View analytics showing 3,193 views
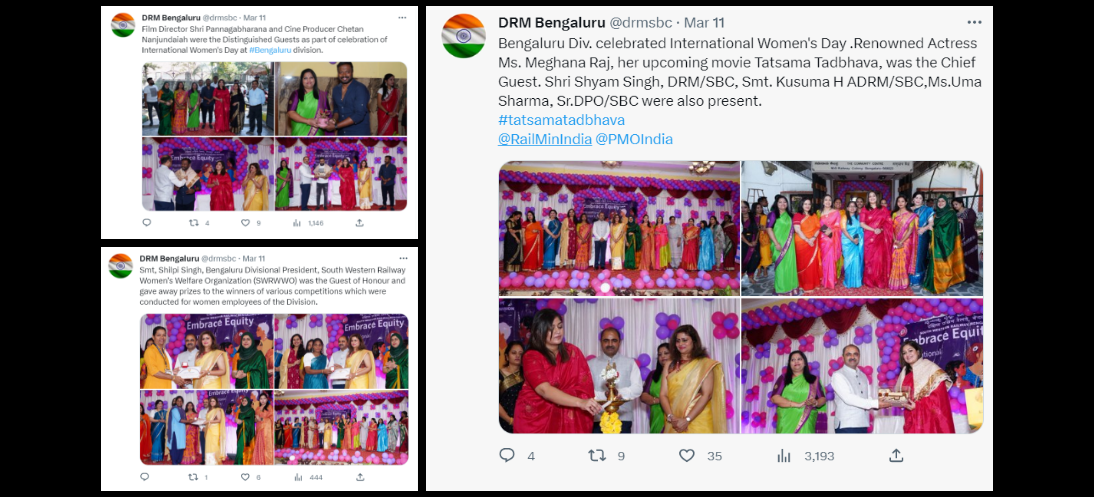1094x497 pixels. (x=784, y=456)
